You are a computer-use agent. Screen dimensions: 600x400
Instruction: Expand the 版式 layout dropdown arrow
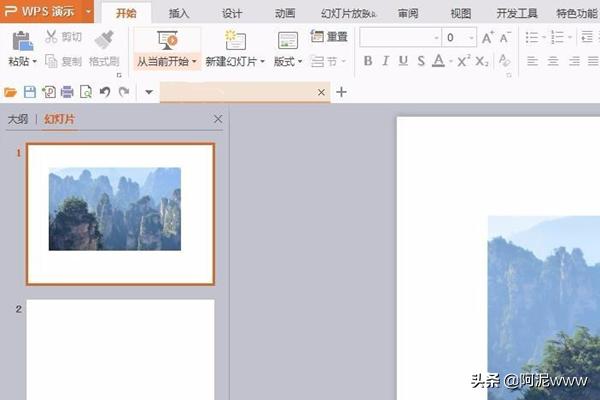(300, 62)
